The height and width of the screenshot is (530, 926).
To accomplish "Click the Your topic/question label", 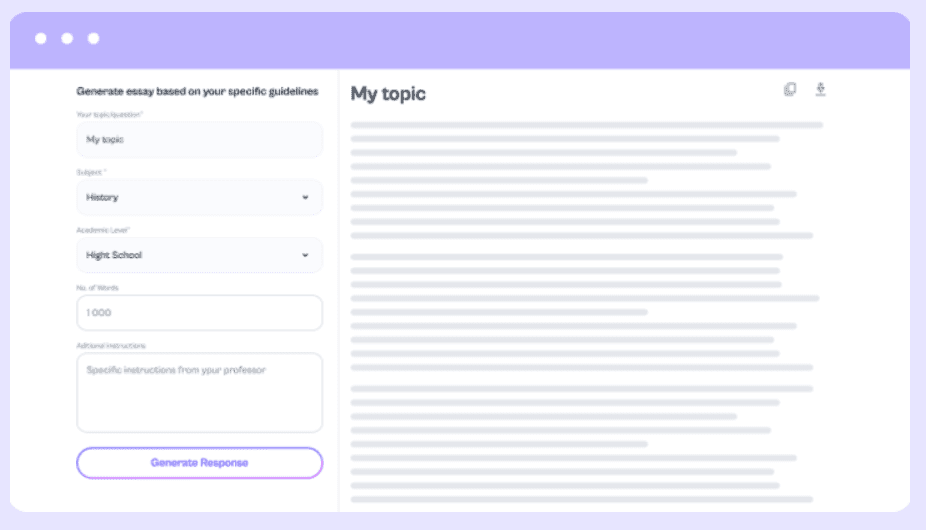I will click(x=110, y=116).
